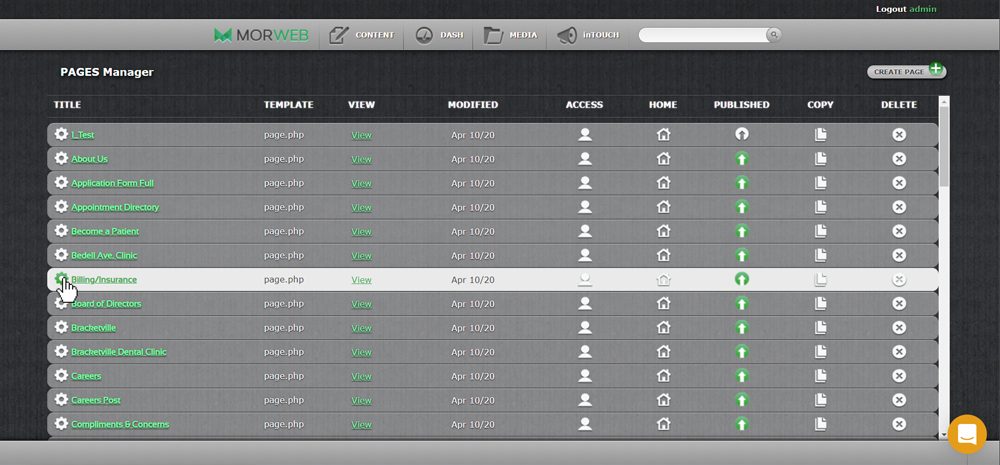Click View link for Careers row
Image resolution: width=1000 pixels, height=465 pixels.
361,376
